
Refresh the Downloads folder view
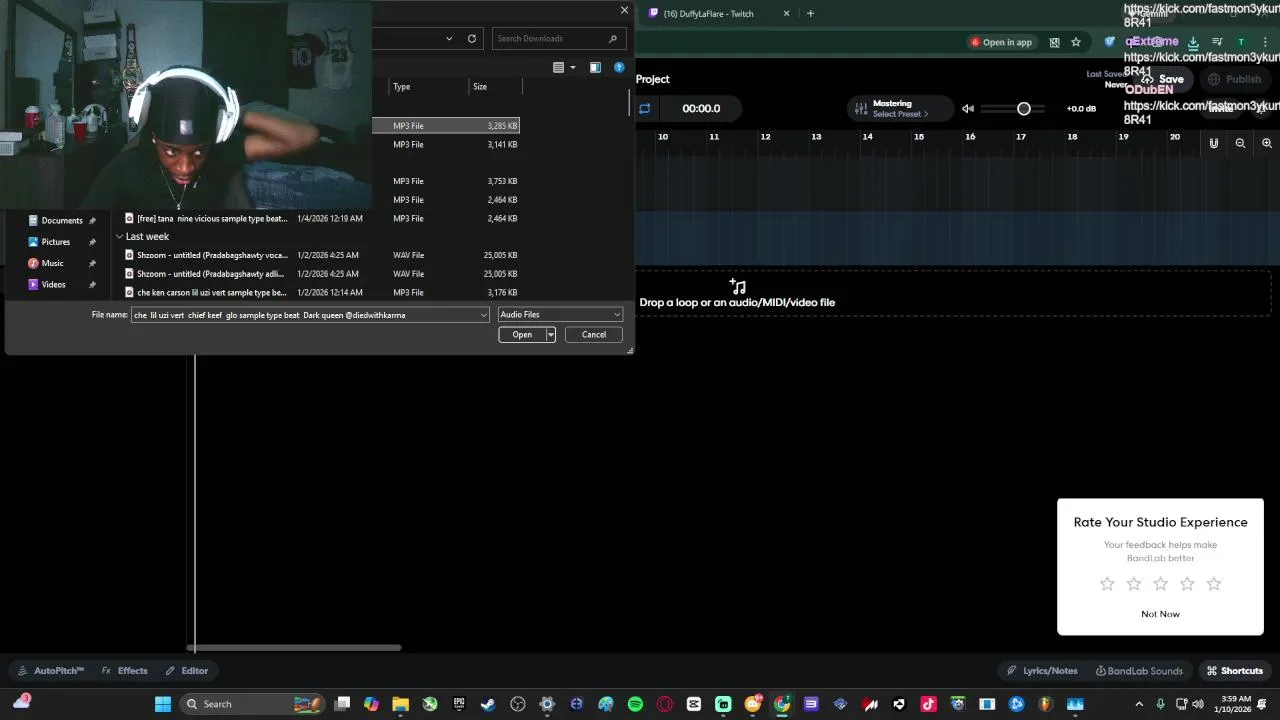[x=472, y=38]
